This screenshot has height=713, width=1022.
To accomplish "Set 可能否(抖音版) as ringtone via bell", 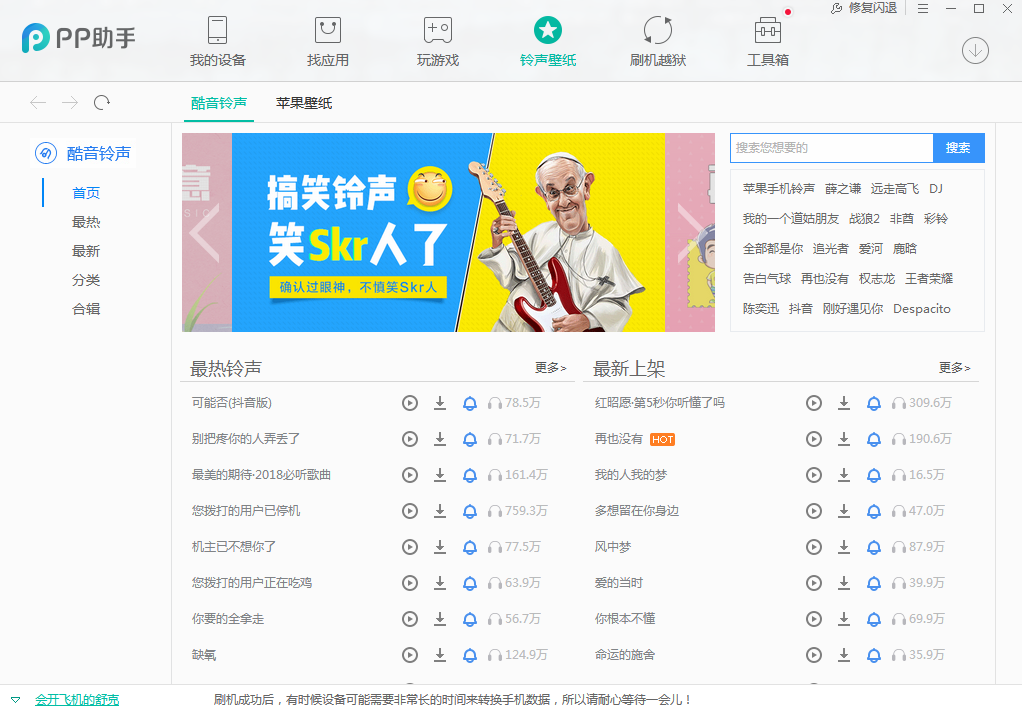I will (x=469, y=403).
